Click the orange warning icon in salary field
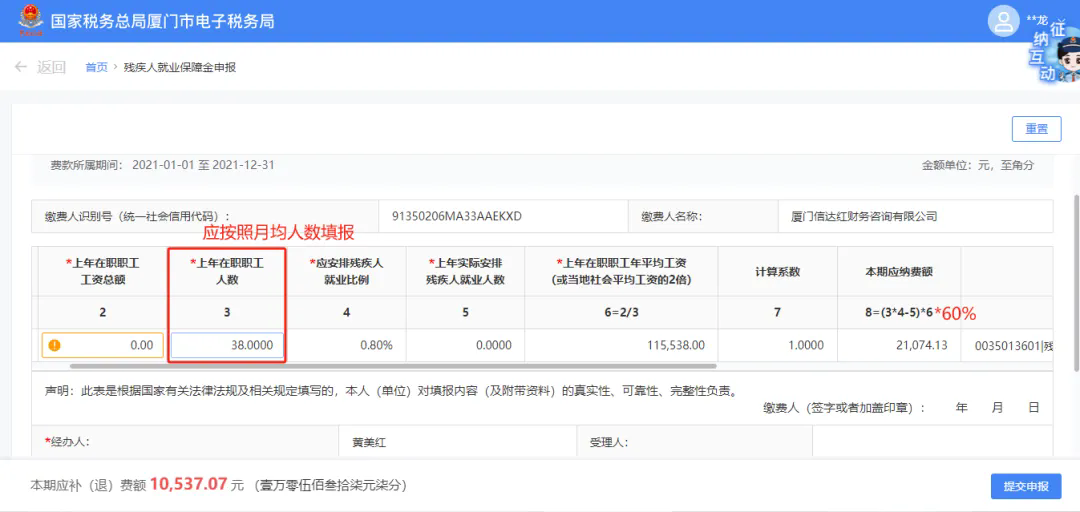1080x512 pixels. (54, 345)
